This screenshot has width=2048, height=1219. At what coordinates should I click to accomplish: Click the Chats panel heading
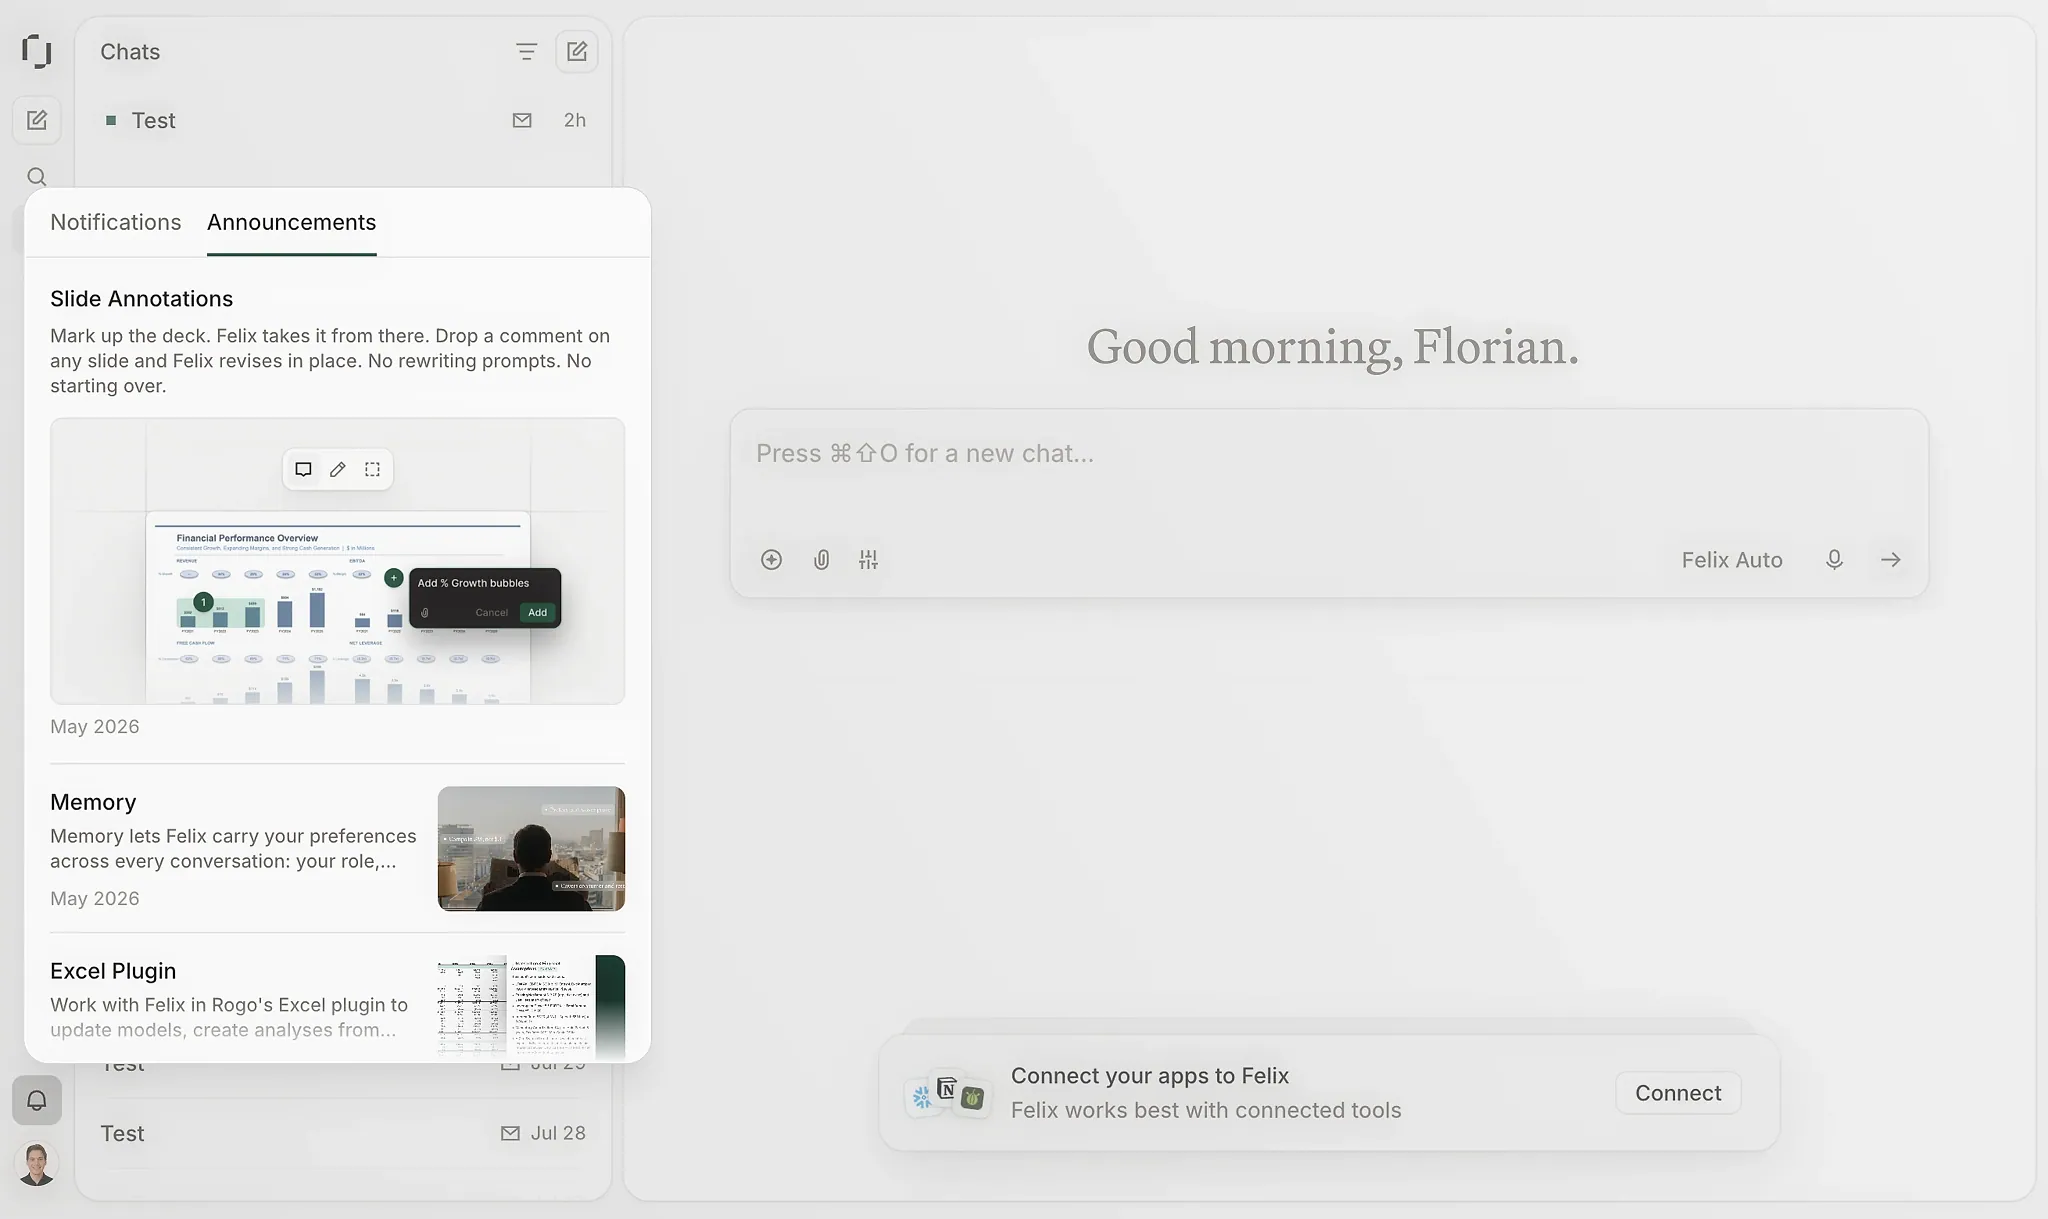pos(130,52)
